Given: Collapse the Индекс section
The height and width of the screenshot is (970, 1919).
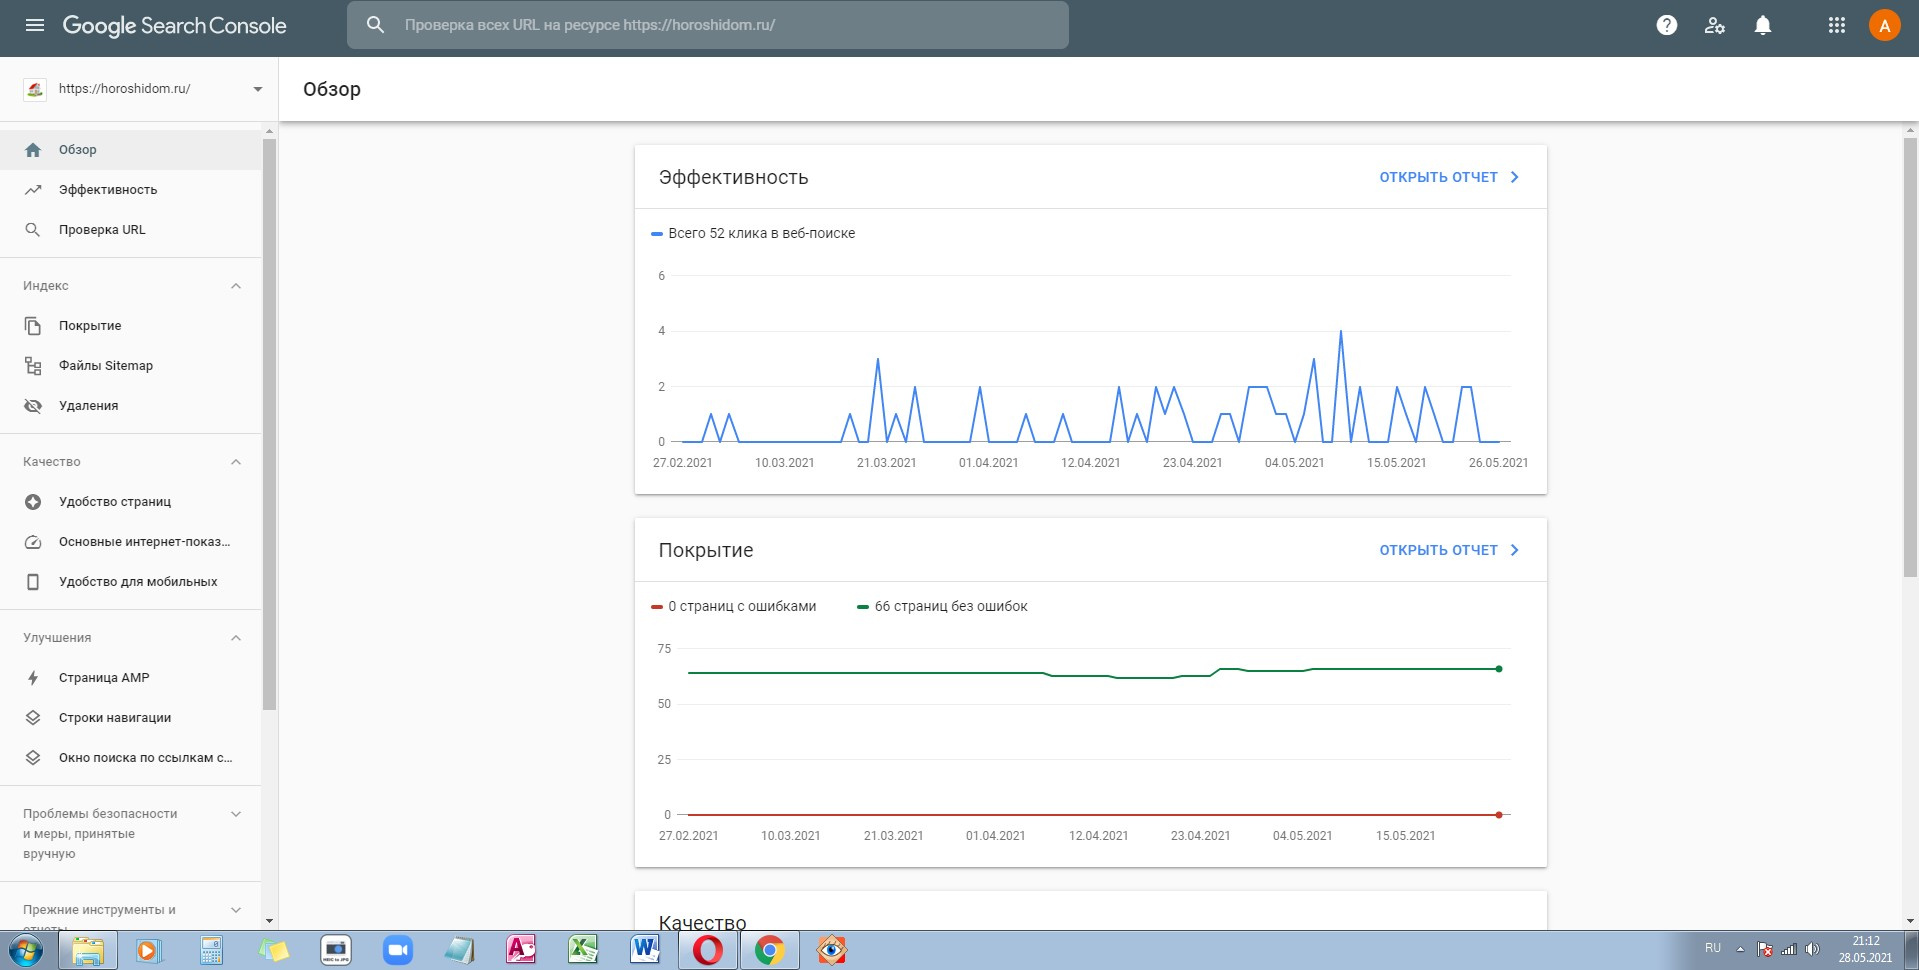Looking at the screenshot, I should pos(236,286).
